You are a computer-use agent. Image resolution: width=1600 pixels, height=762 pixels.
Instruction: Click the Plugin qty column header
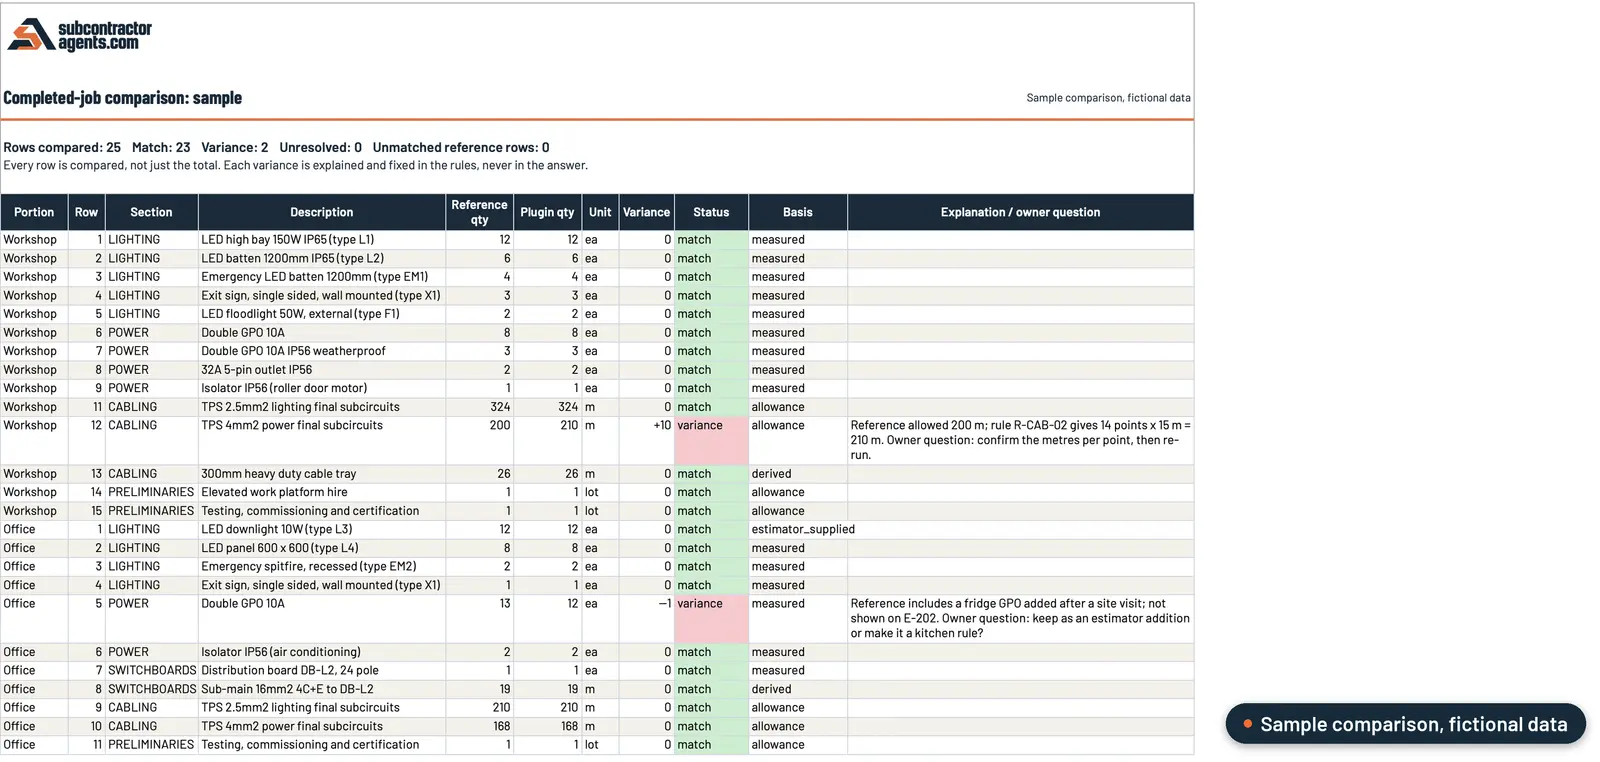547,212
